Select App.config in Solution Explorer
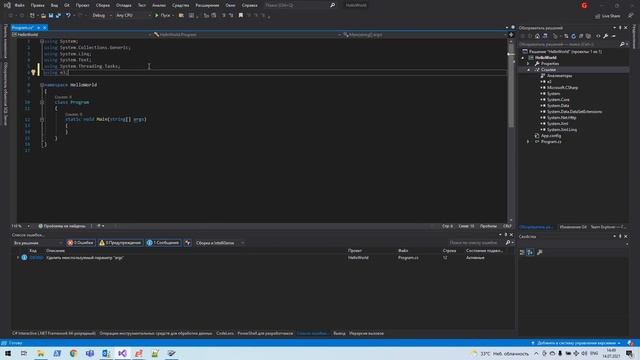This screenshot has width=640, height=360. pyautogui.click(x=551, y=136)
